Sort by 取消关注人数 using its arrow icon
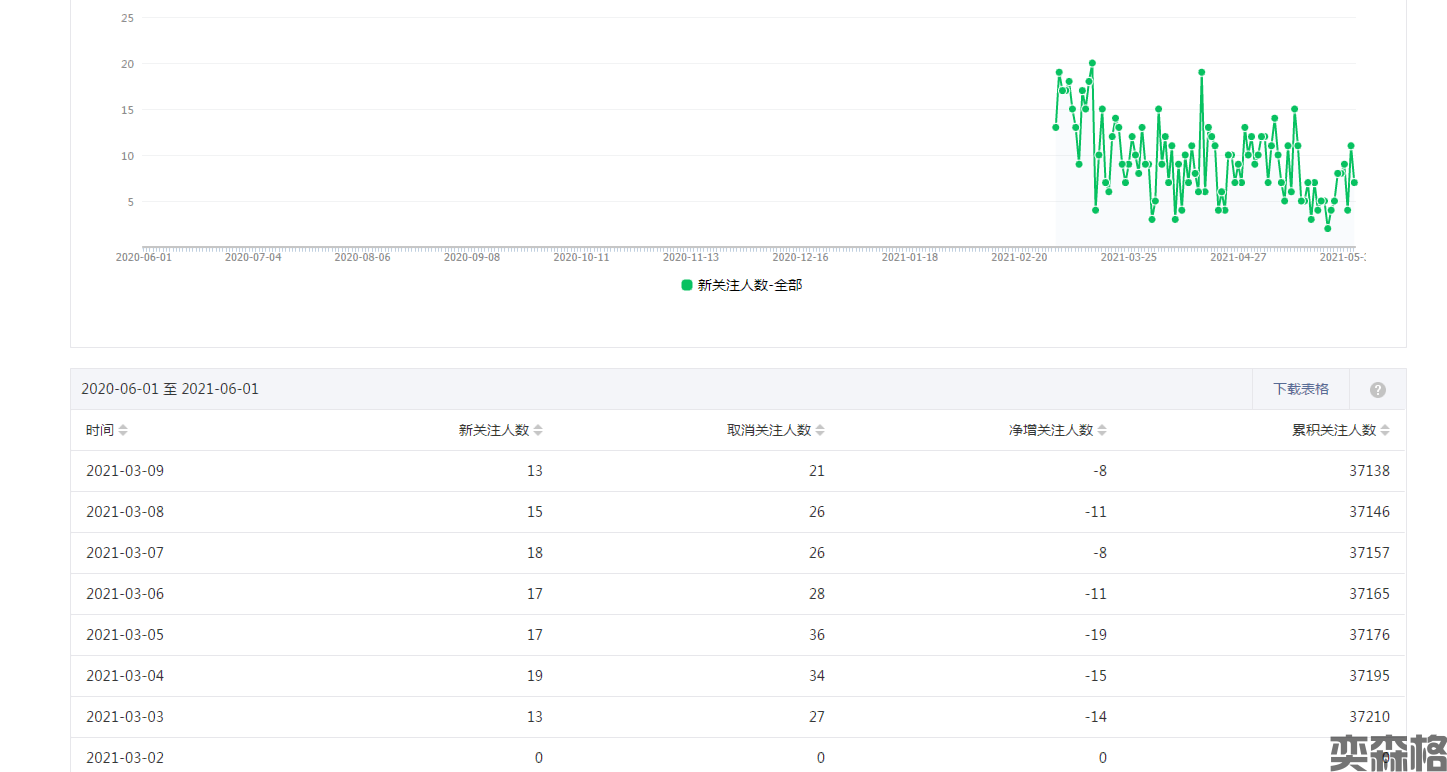The height and width of the screenshot is (772, 1447). click(820, 430)
